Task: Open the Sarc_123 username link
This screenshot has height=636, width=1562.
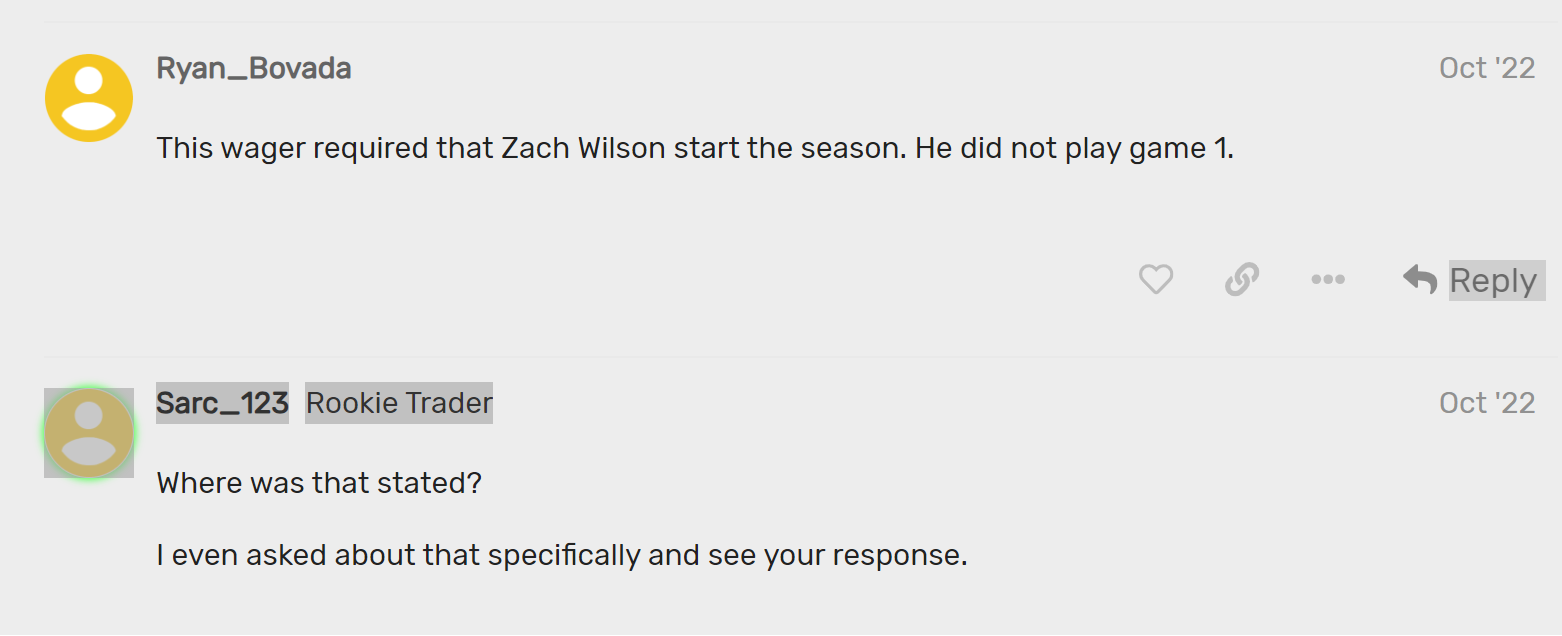Action: pos(222,402)
